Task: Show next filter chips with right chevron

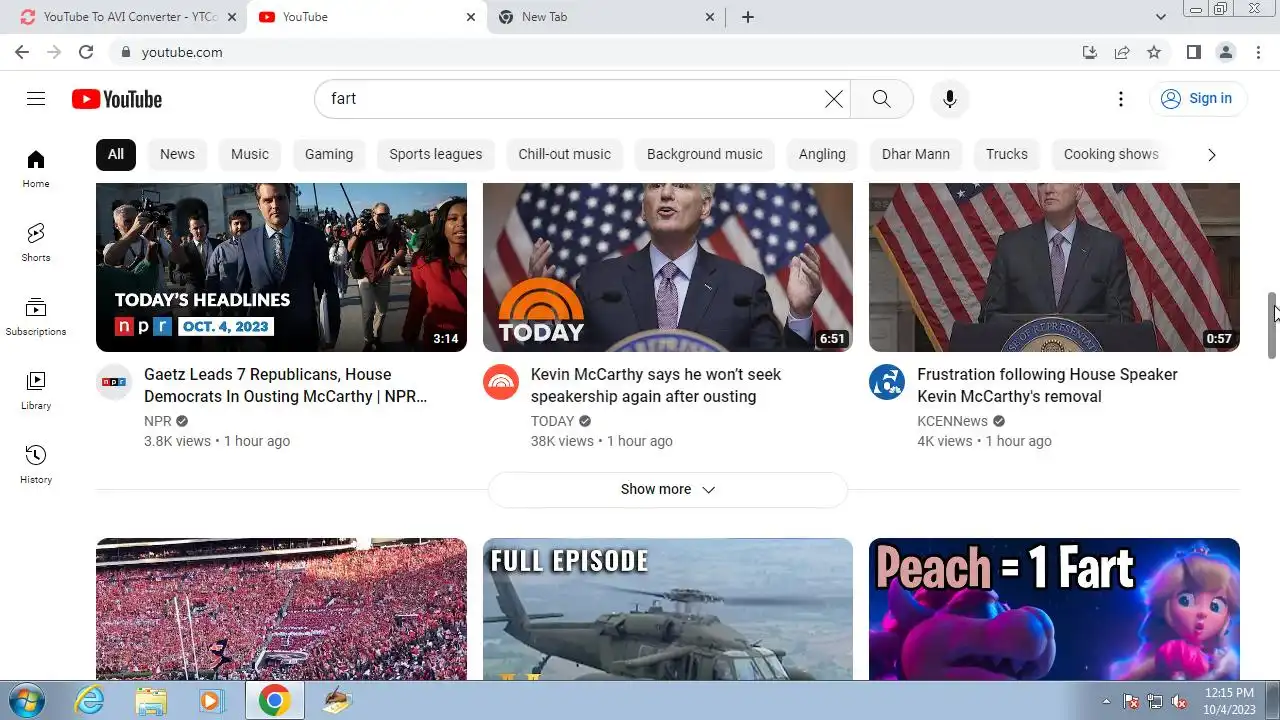Action: point(1211,155)
